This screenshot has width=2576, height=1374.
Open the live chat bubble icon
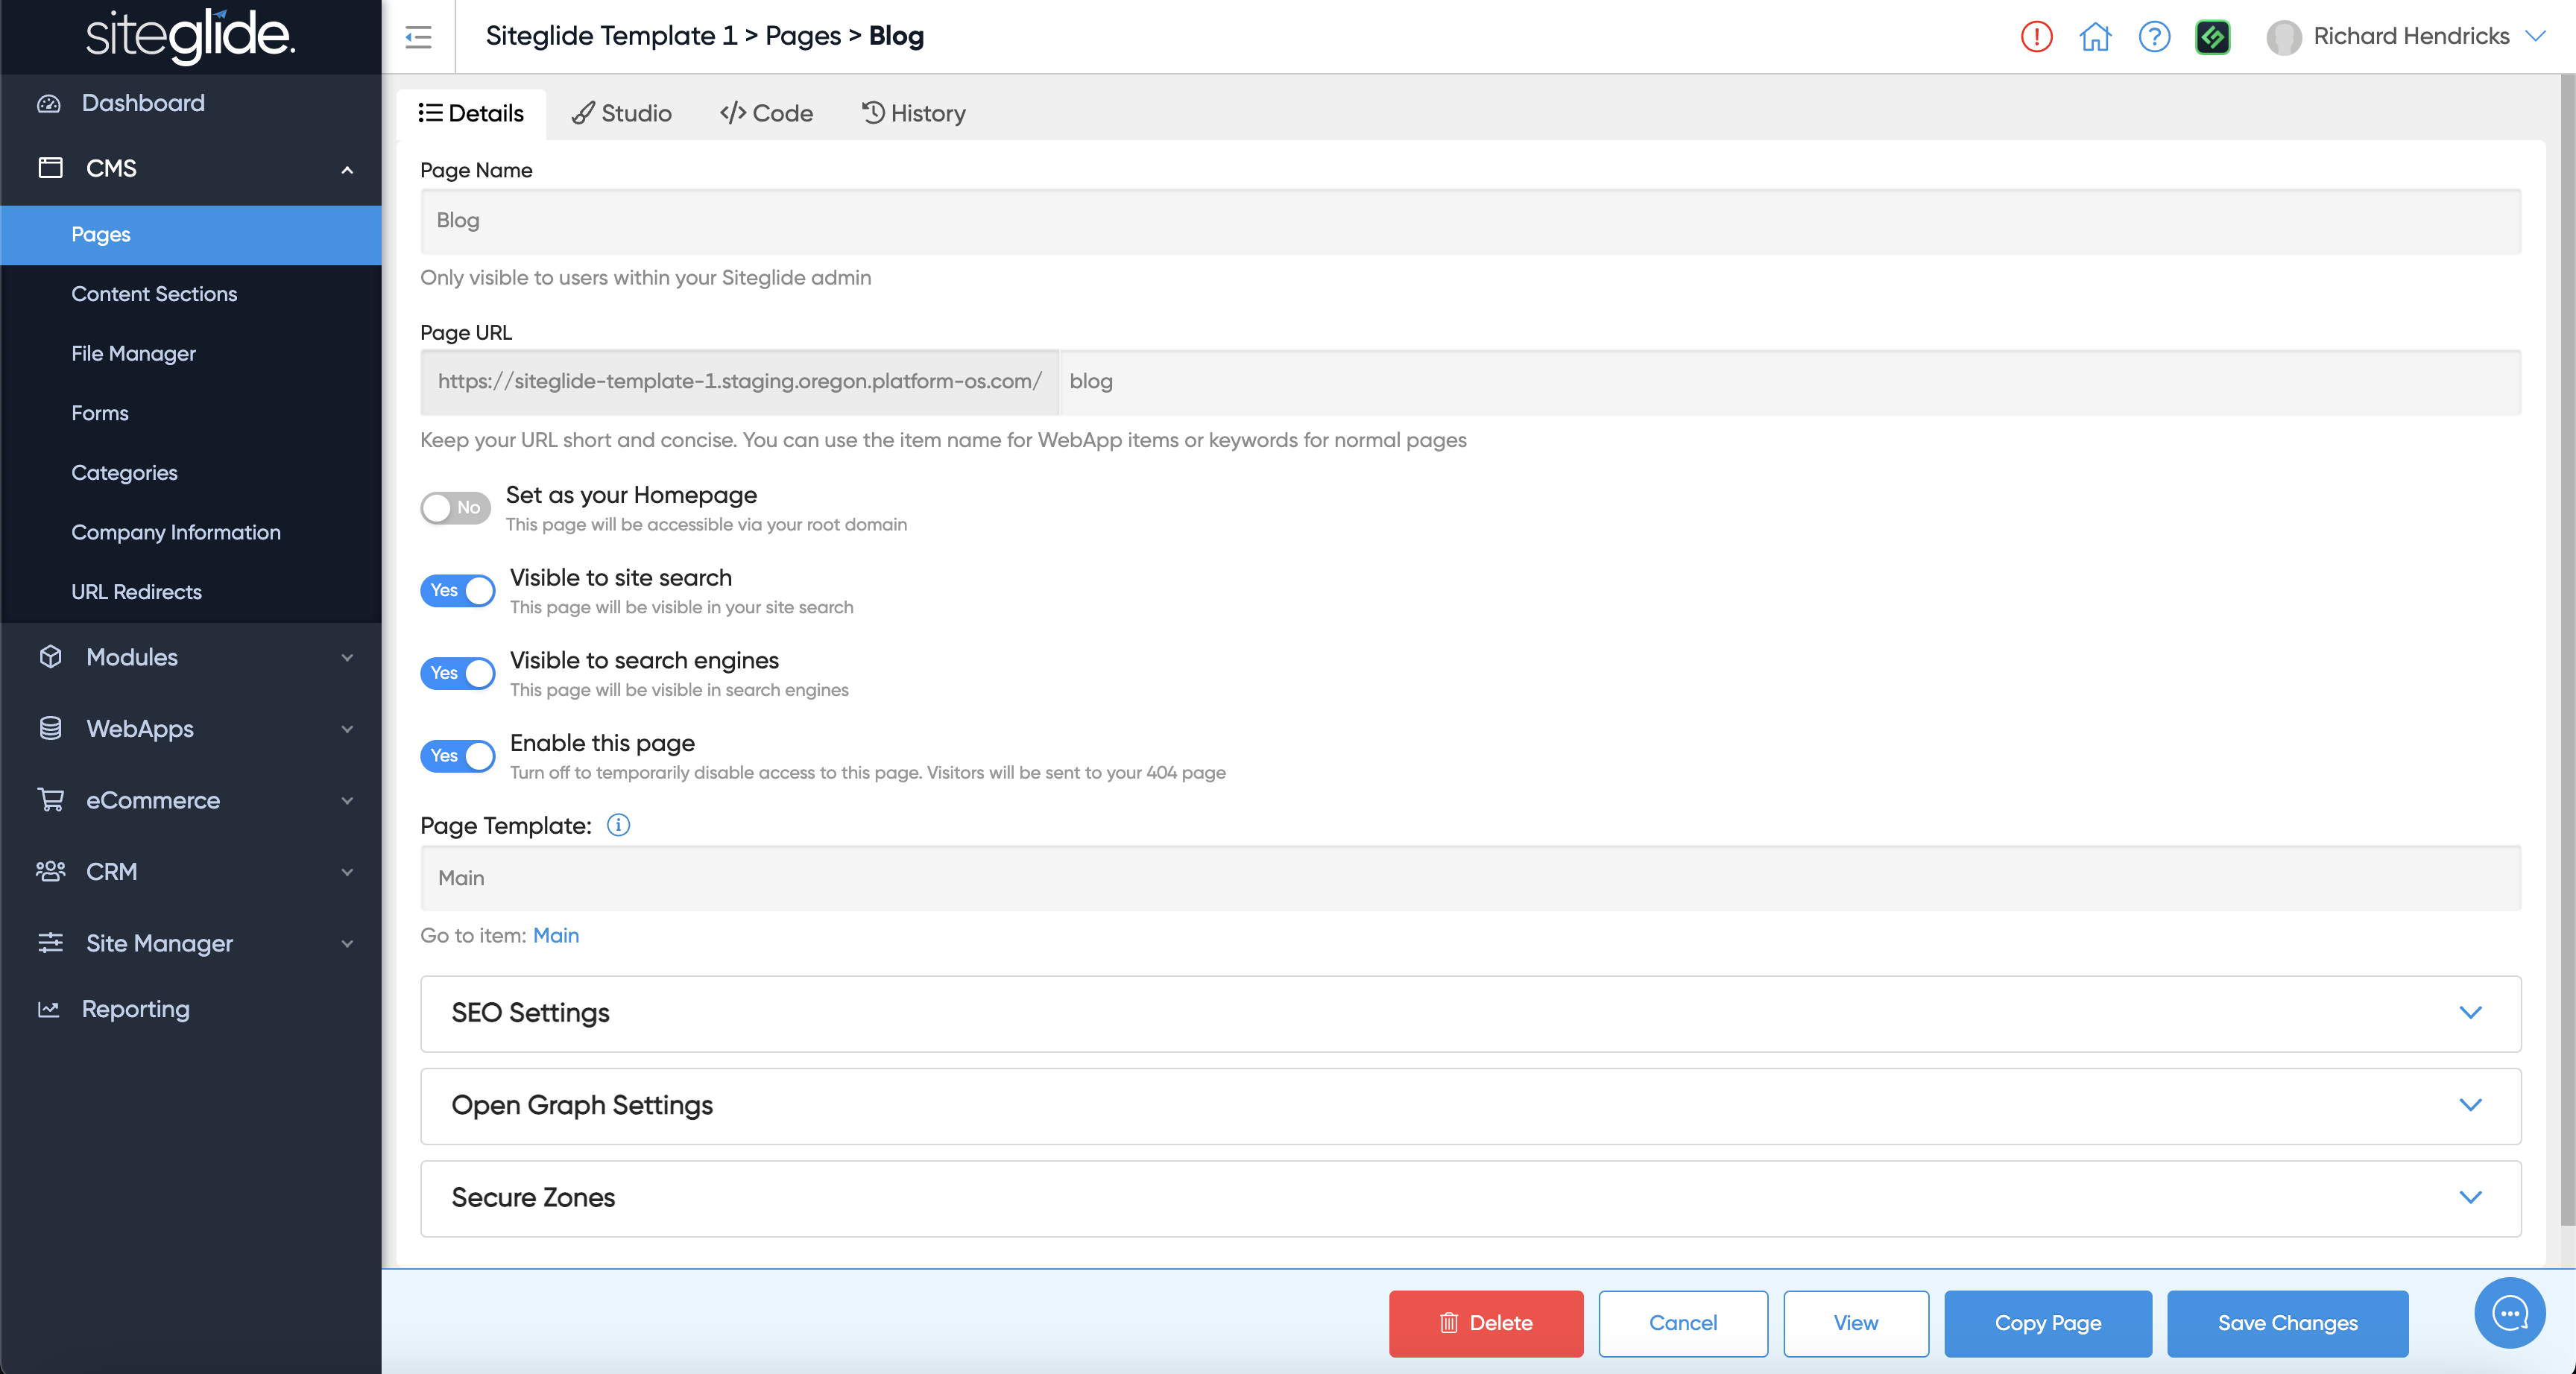tap(2510, 1313)
